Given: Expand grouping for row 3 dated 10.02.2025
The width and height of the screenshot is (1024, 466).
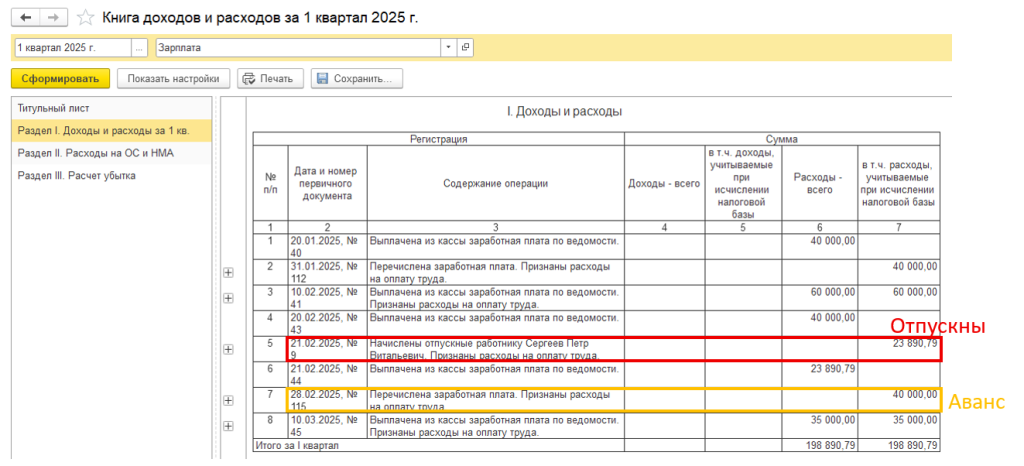Looking at the screenshot, I should 228,298.
